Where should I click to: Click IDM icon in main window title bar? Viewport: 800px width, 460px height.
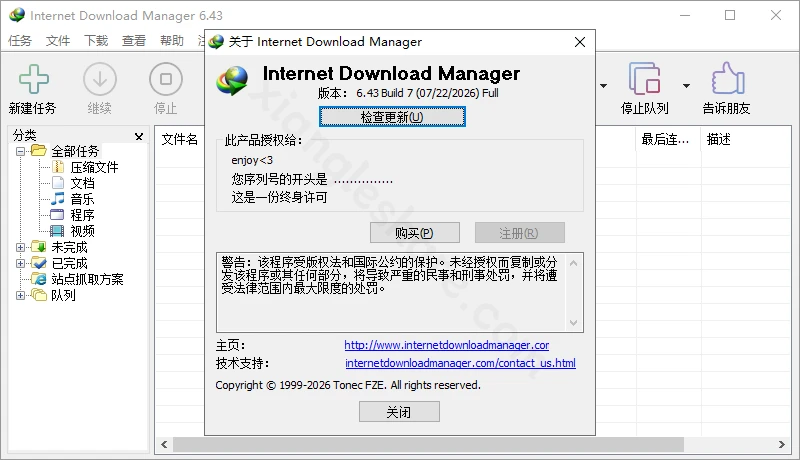pyautogui.click(x=17, y=15)
